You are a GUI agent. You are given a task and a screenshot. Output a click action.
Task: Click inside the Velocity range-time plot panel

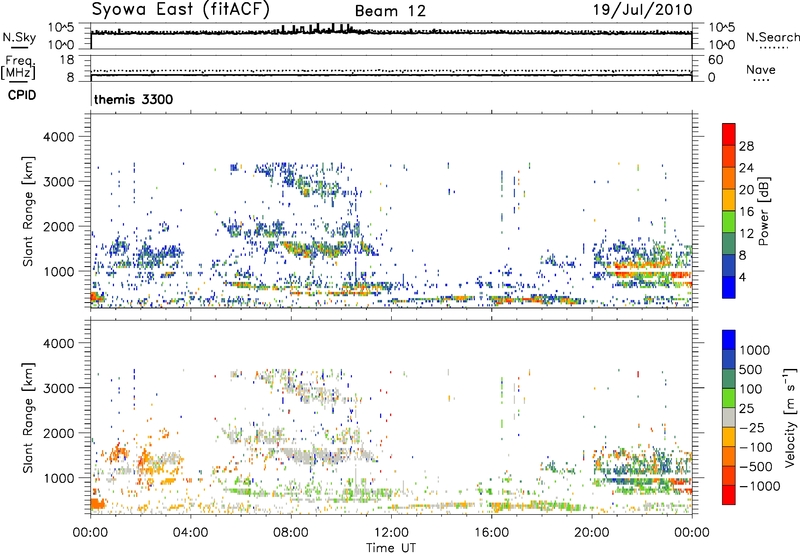point(391,417)
